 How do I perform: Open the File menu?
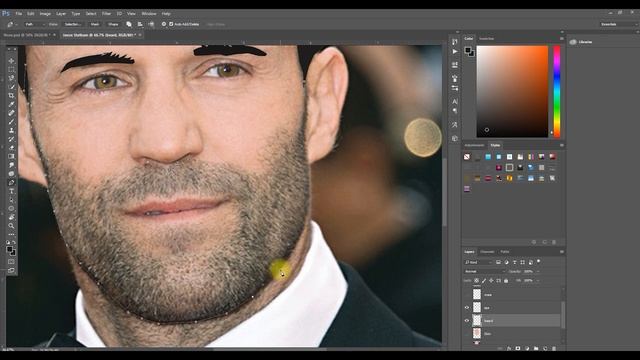pyautogui.click(x=19, y=13)
